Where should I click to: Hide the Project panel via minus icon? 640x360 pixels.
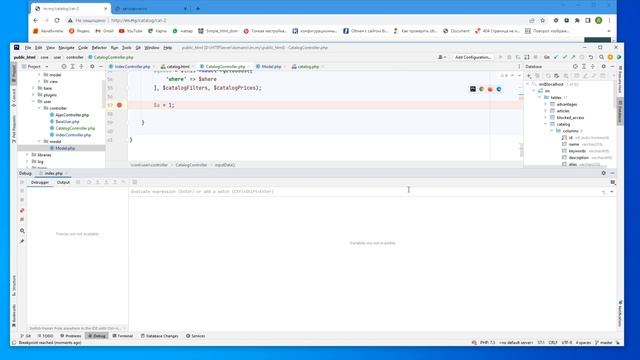101,67
